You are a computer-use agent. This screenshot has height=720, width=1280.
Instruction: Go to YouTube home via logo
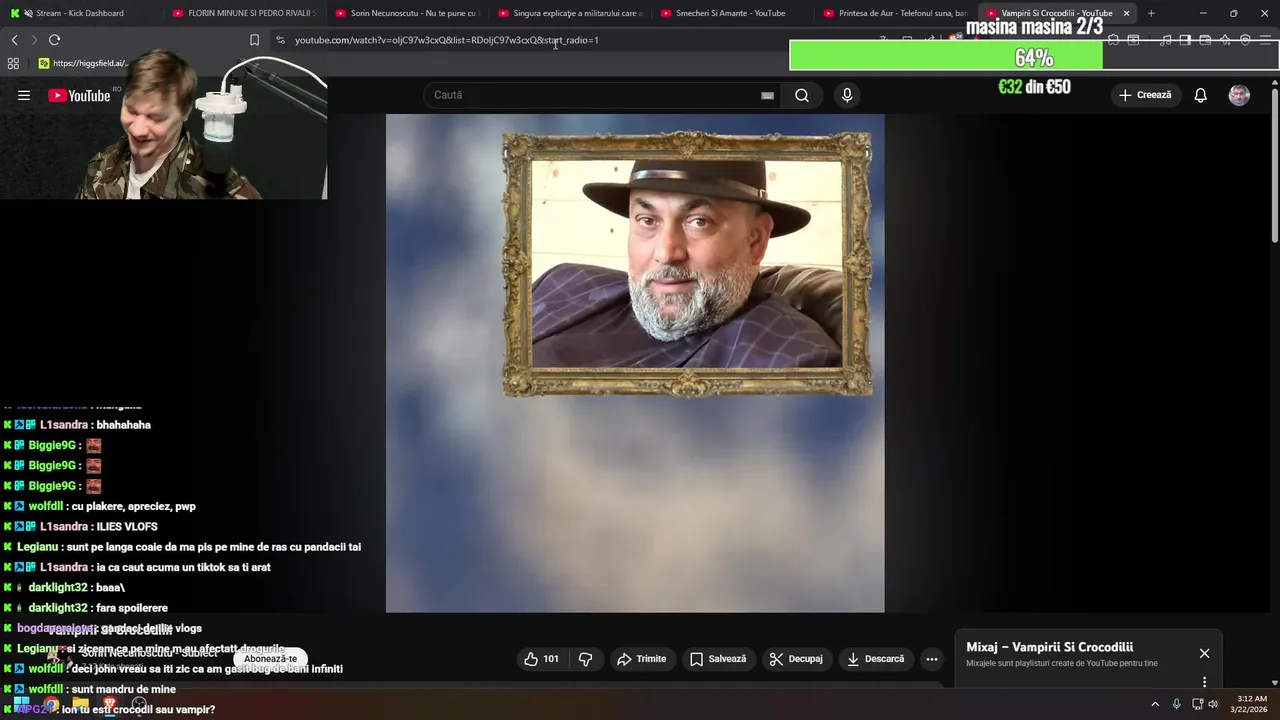click(79, 95)
